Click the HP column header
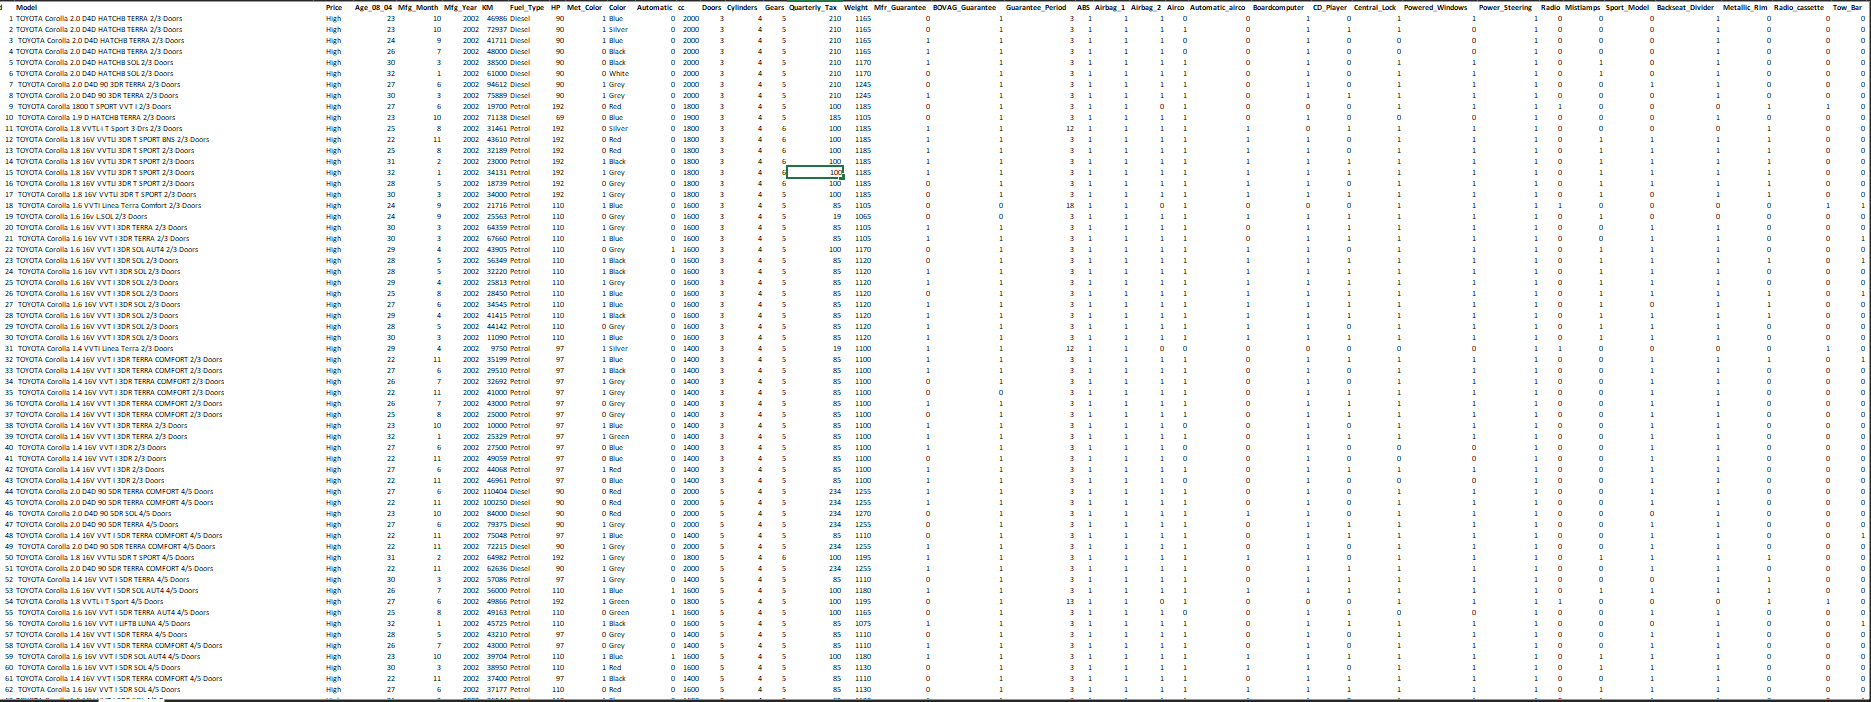The height and width of the screenshot is (702, 1871). point(556,7)
